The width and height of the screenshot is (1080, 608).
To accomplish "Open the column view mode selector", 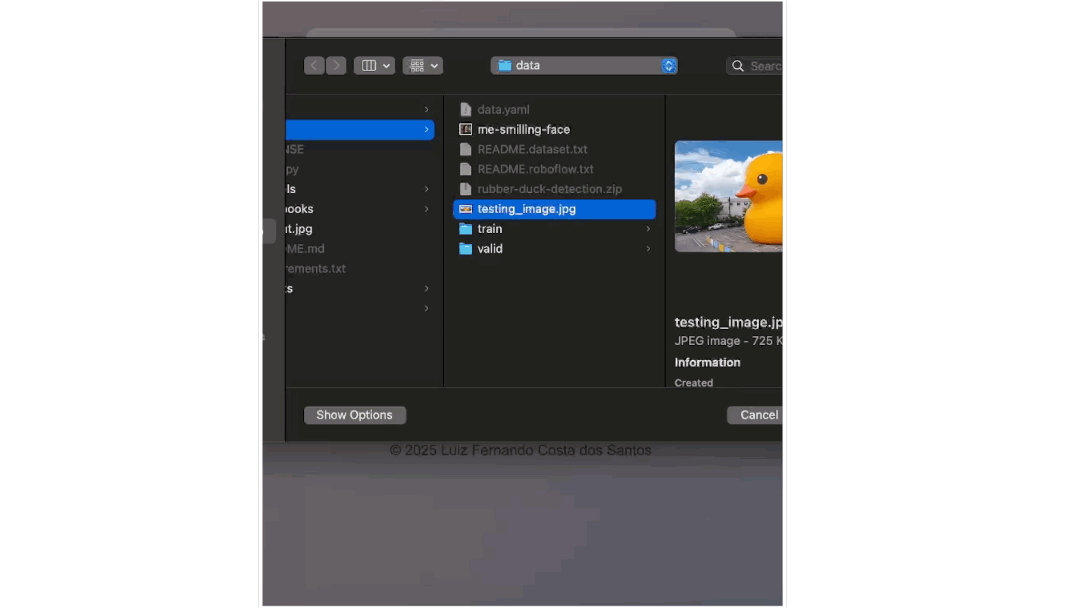I will pos(374,66).
